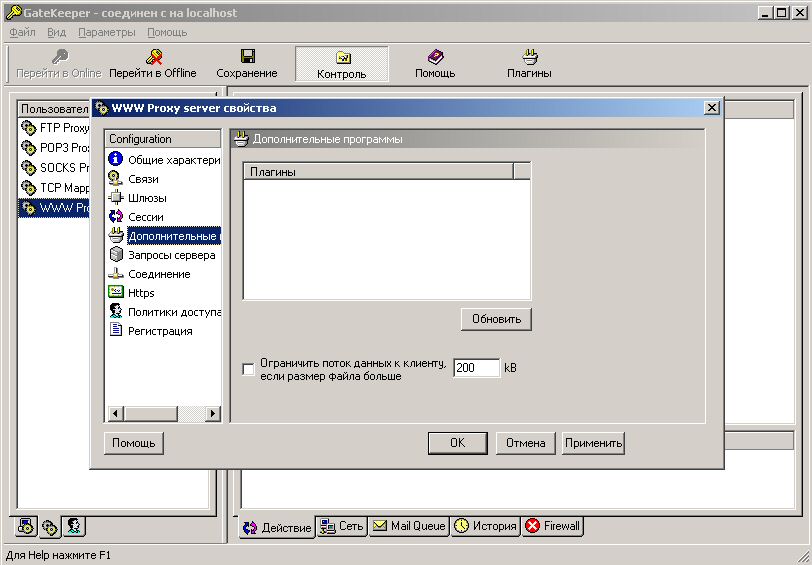Click right arrow of configuration list scrollbar
Screen dimensions: 812x565
tap(212, 413)
